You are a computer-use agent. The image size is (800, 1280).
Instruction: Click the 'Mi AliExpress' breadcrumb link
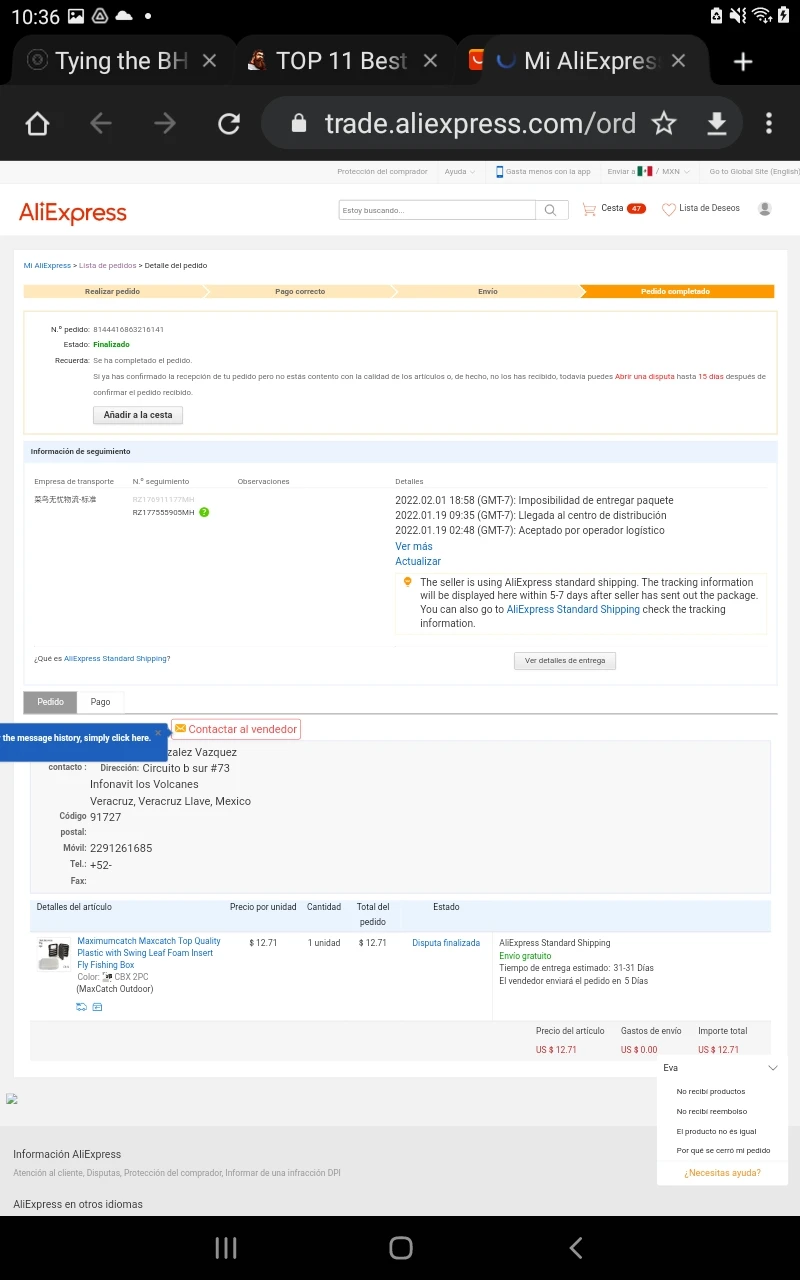(47, 266)
